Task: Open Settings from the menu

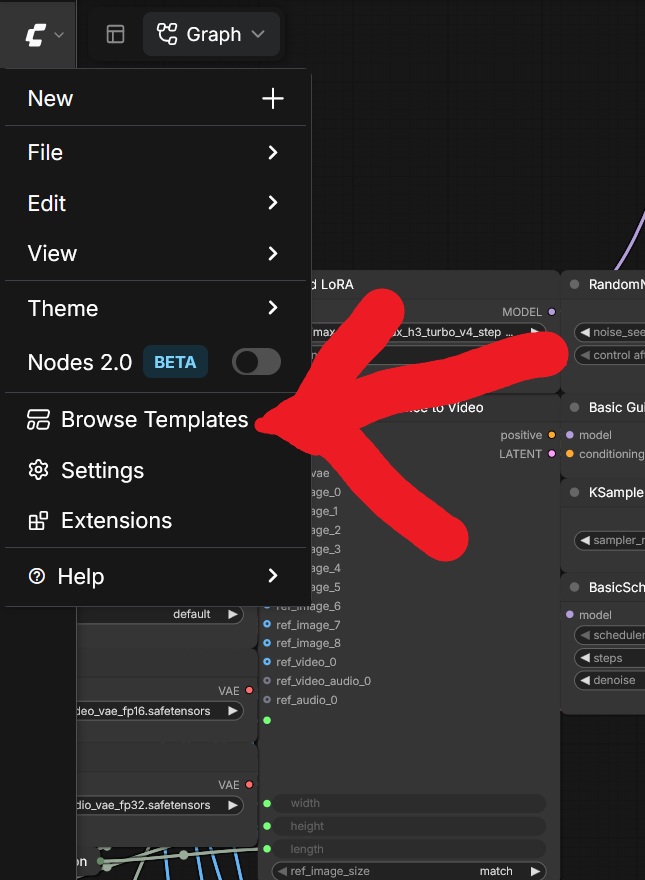Action: coord(155,470)
